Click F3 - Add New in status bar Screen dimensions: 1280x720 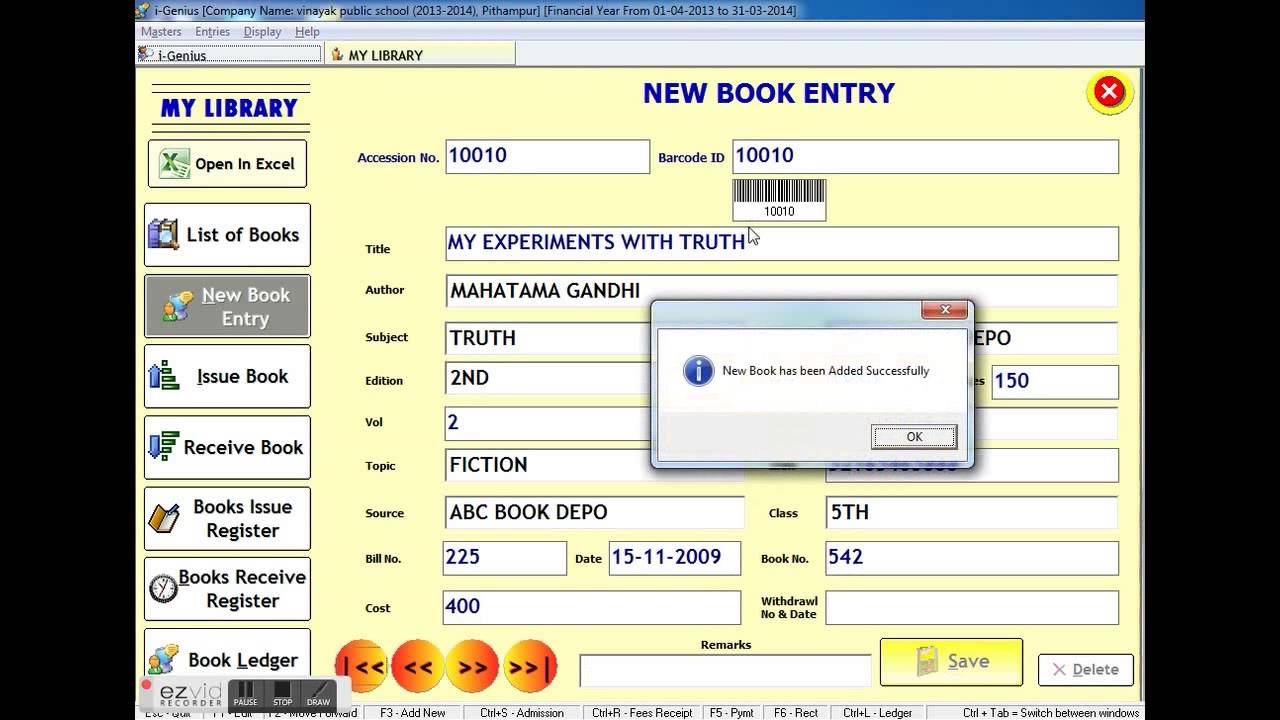(412, 713)
